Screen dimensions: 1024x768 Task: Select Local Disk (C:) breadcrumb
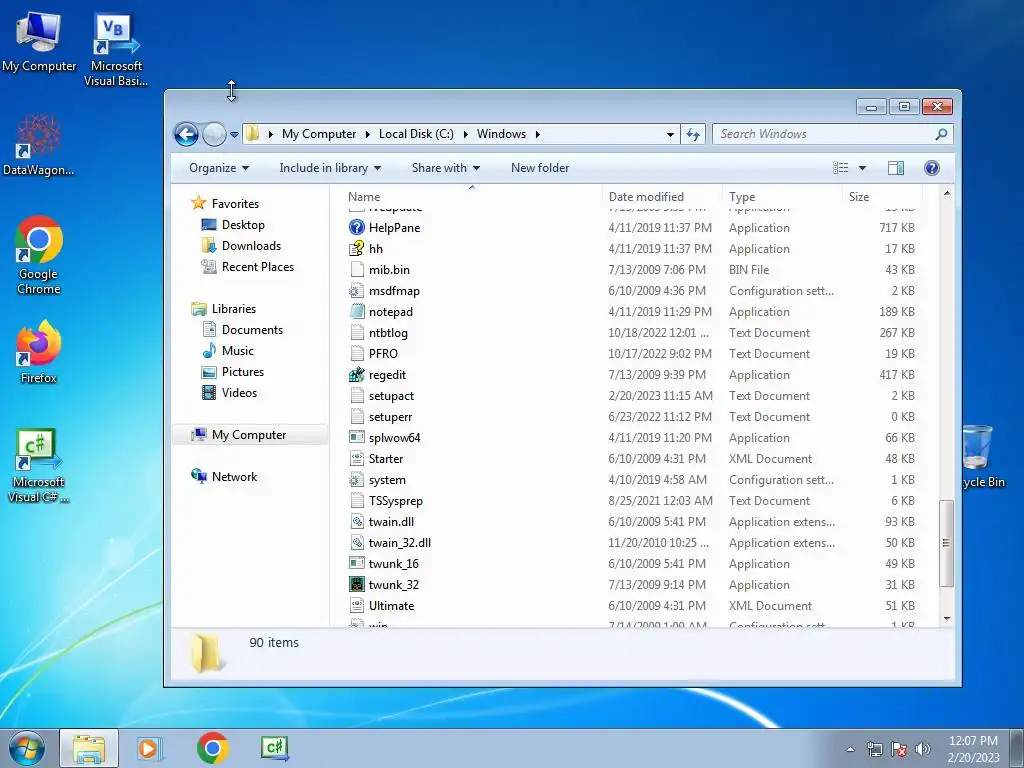coord(416,134)
